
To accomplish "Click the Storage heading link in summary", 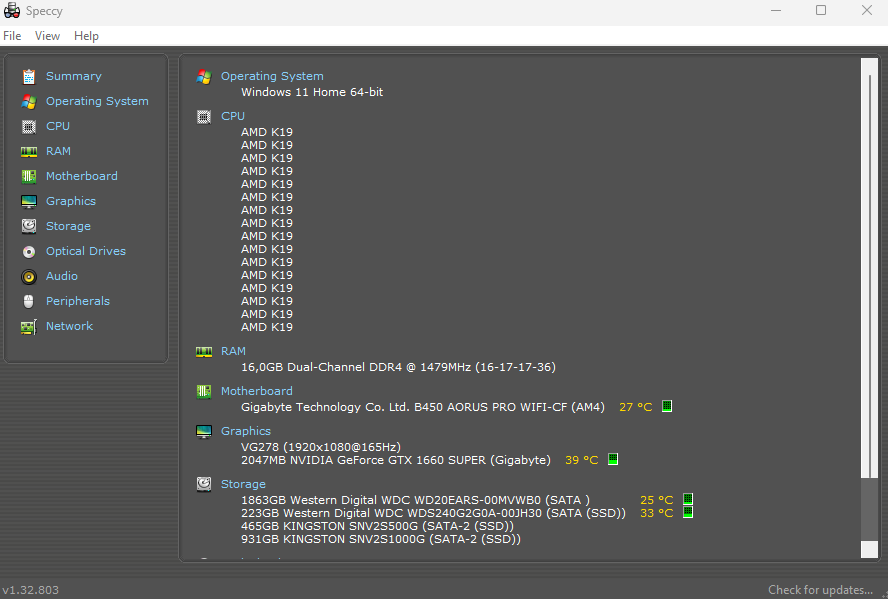I will [x=243, y=484].
